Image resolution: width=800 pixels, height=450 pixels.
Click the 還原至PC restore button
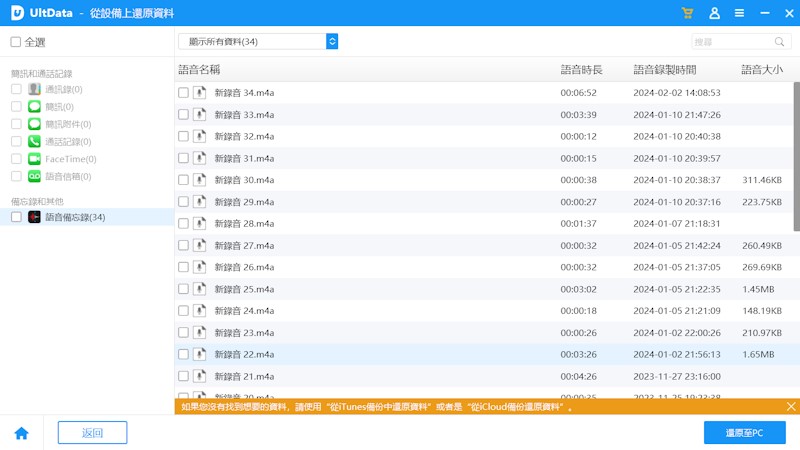click(745, 432)
